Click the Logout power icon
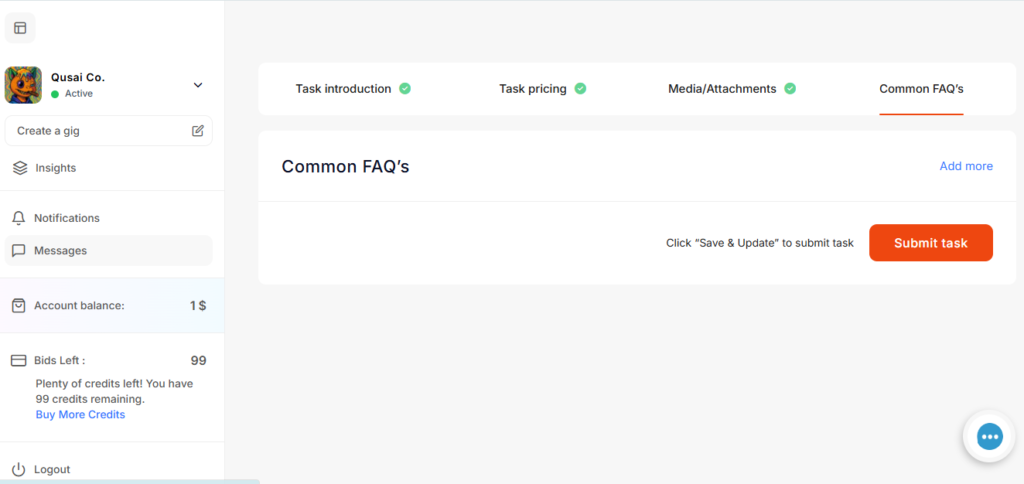Viewport: 1024px width, 484px height. (x=18, y=469)
